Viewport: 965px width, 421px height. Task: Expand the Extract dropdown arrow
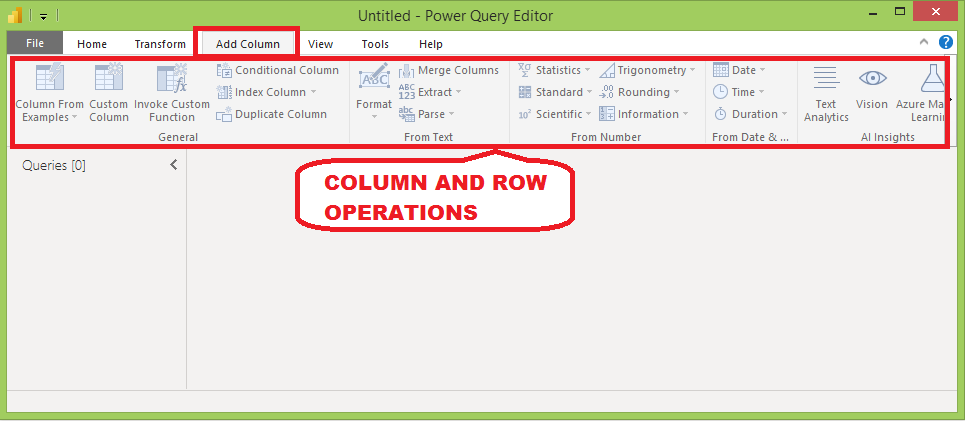click(x=457, y=92)
